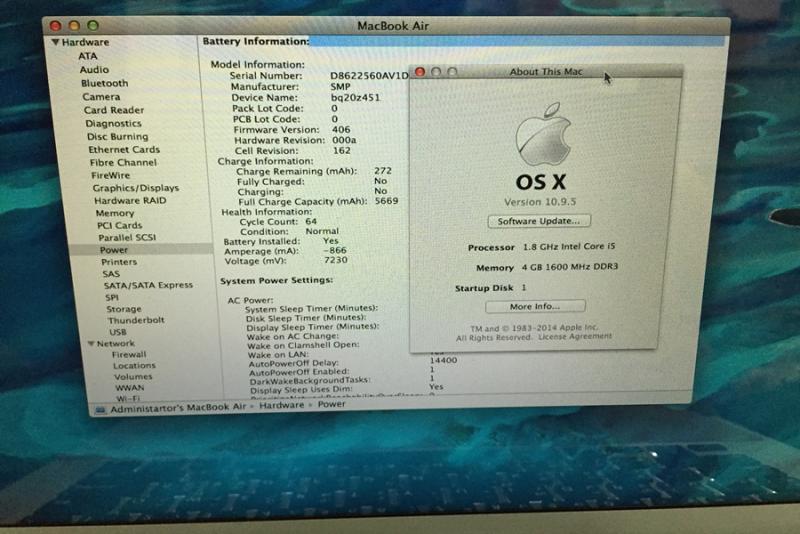Select Audio in the sidebar

(x=94, y=69)
